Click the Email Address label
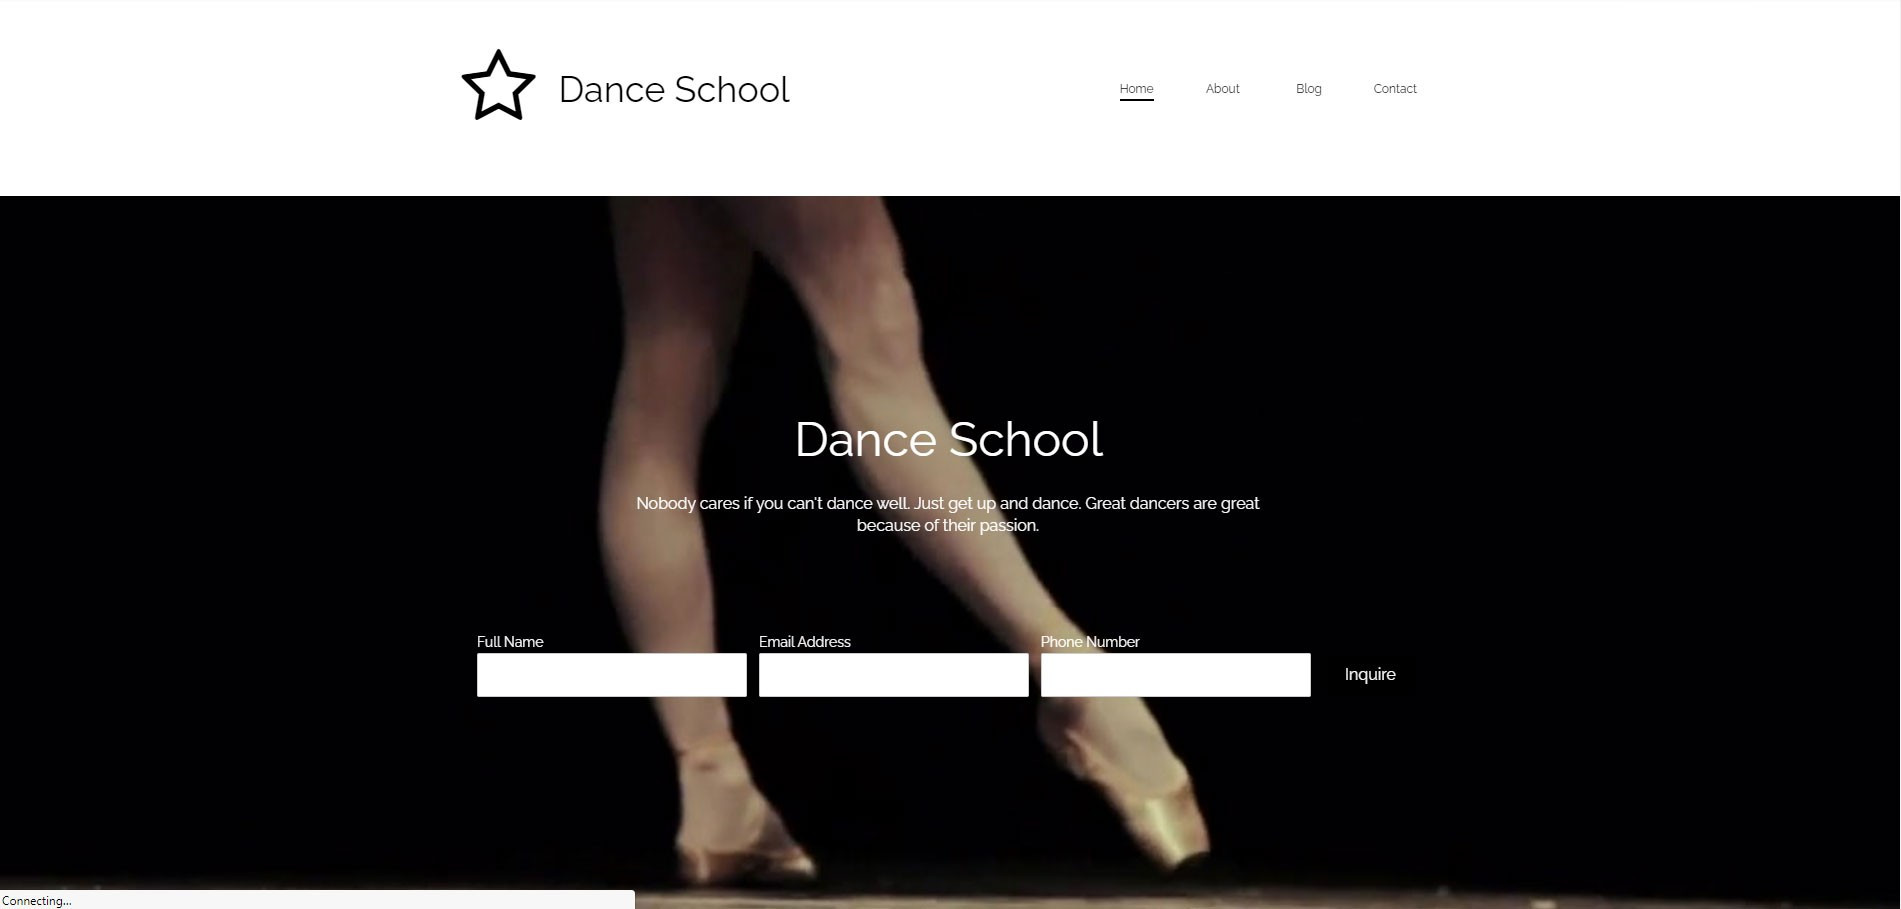 [804, 642]
